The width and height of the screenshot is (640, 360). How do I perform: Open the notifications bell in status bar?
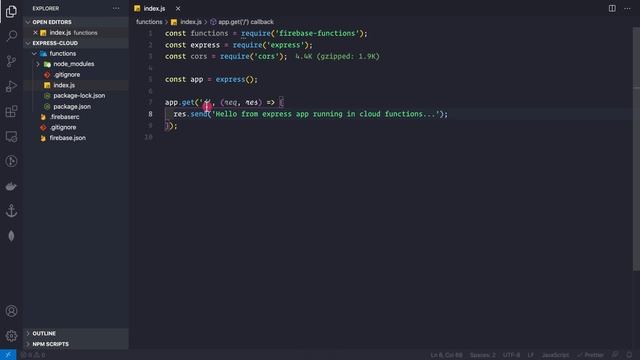629,355
